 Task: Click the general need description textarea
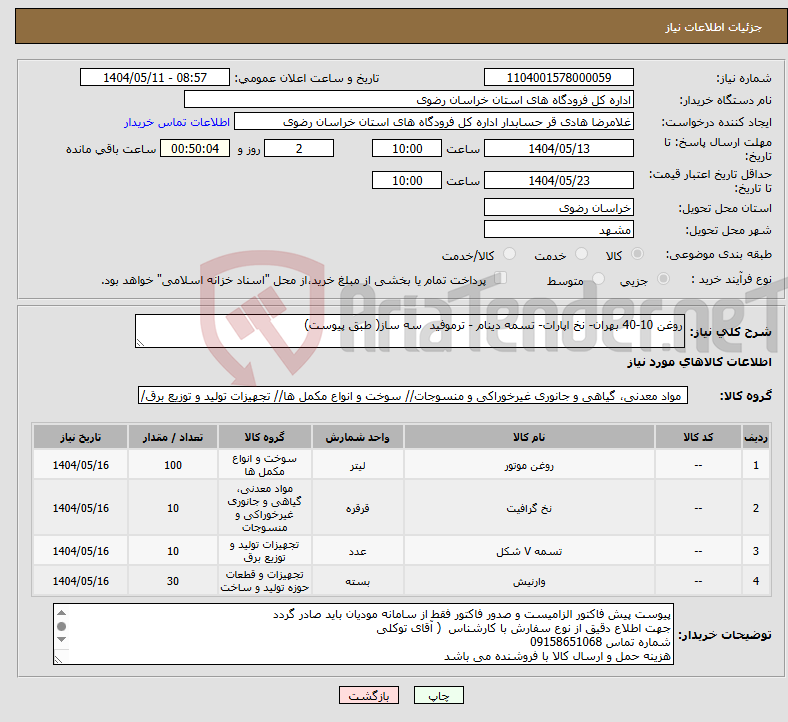[x=410, y=331]
